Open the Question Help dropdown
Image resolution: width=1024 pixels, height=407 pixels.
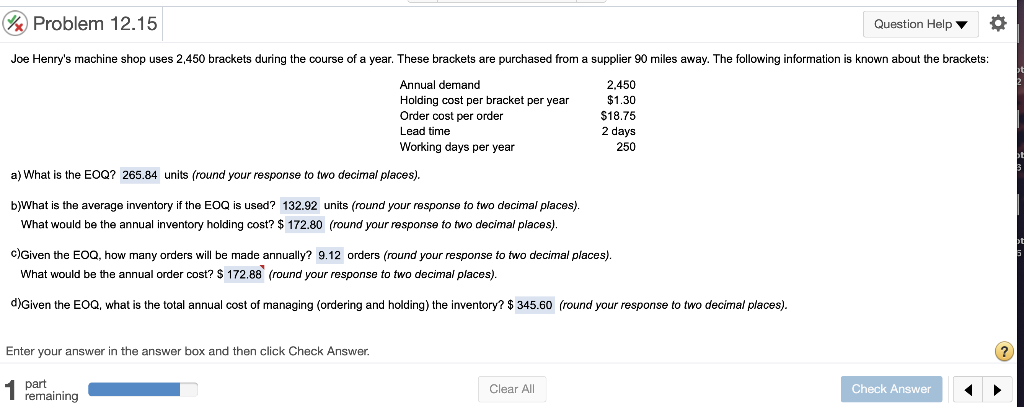coord(920,24)
